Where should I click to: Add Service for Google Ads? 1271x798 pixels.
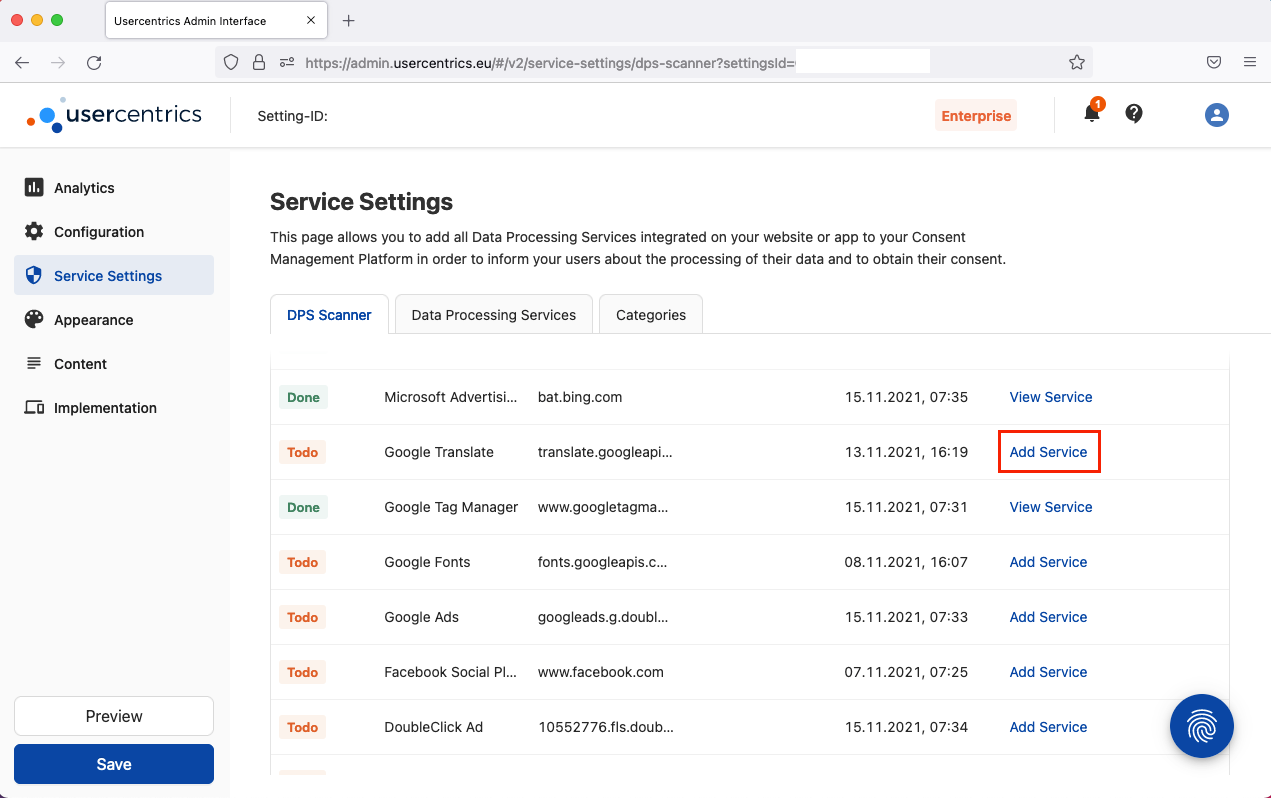coord(1048,617)
